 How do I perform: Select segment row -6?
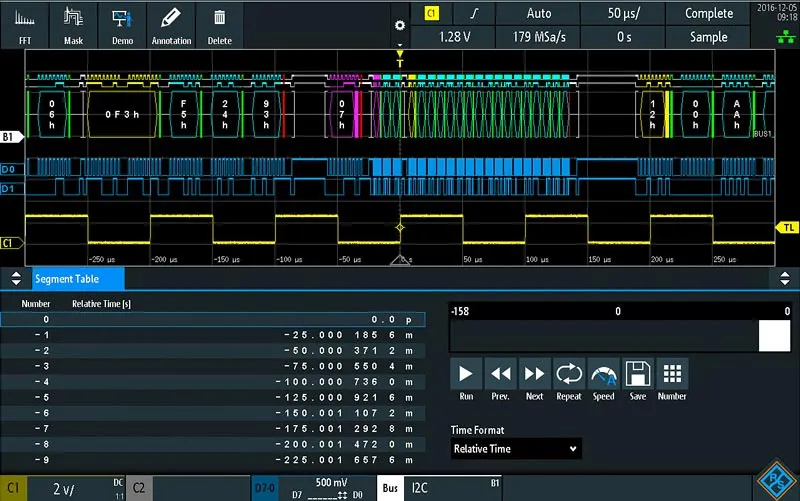(x=213, y=413)
